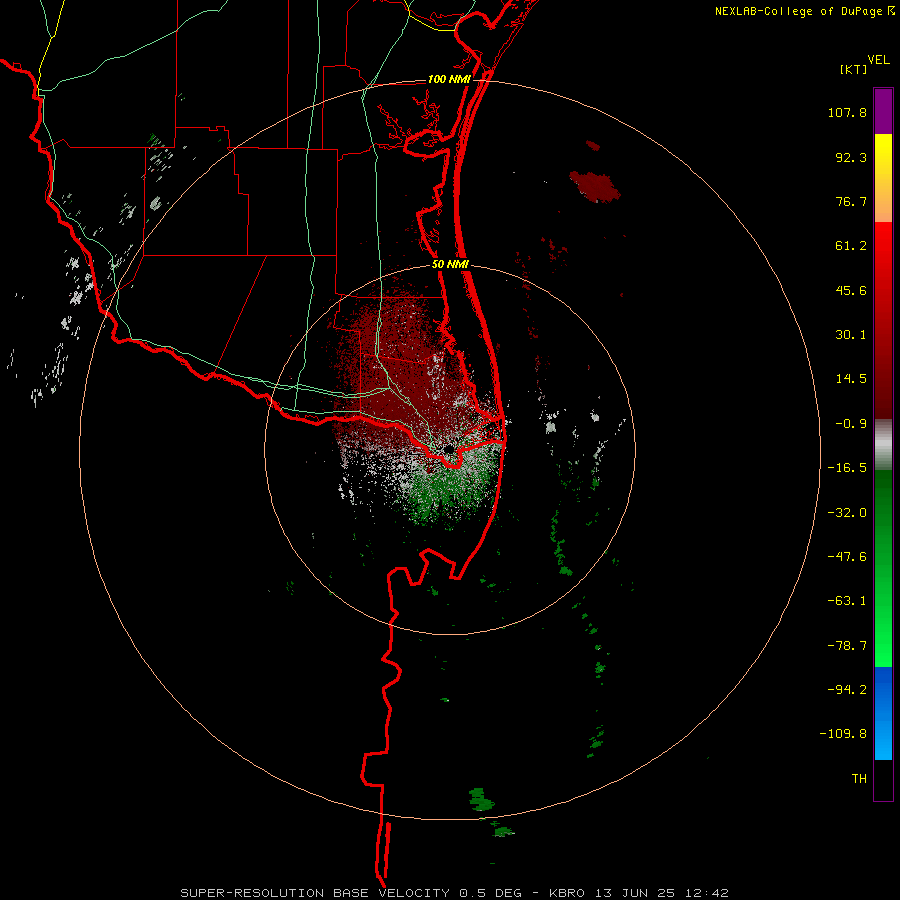Click the [KT] units label
The height and width of the screenshot is (900, 900).
[x=854, y=69]
